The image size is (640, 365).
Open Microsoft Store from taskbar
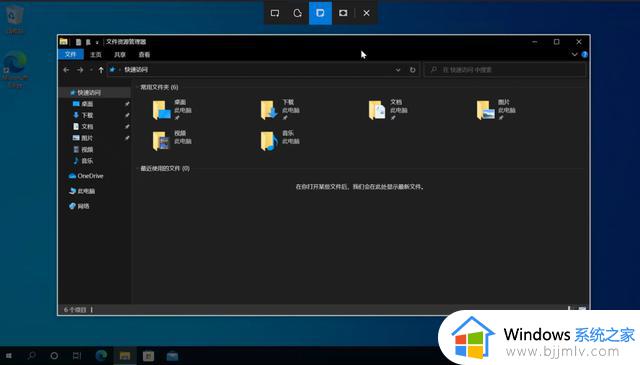click(x=149, y=356)
